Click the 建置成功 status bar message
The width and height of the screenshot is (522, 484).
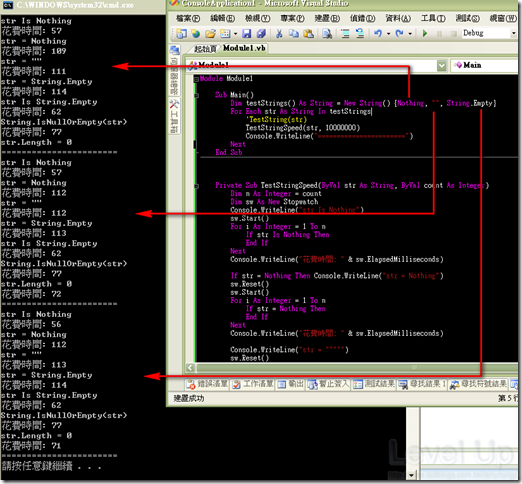(x=189, y=398)
